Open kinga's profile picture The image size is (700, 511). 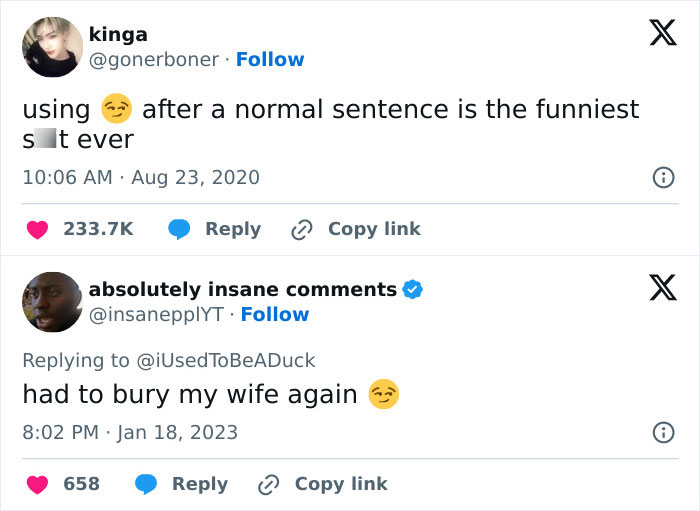coord(52,47)
